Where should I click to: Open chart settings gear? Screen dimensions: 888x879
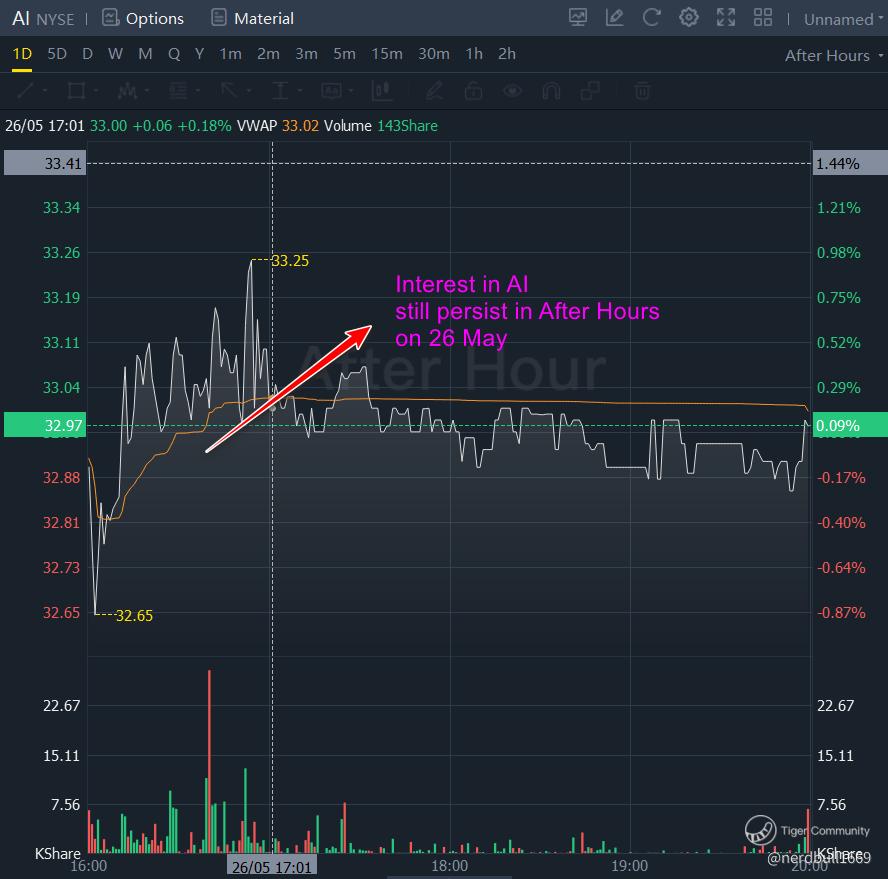[689, 18]
